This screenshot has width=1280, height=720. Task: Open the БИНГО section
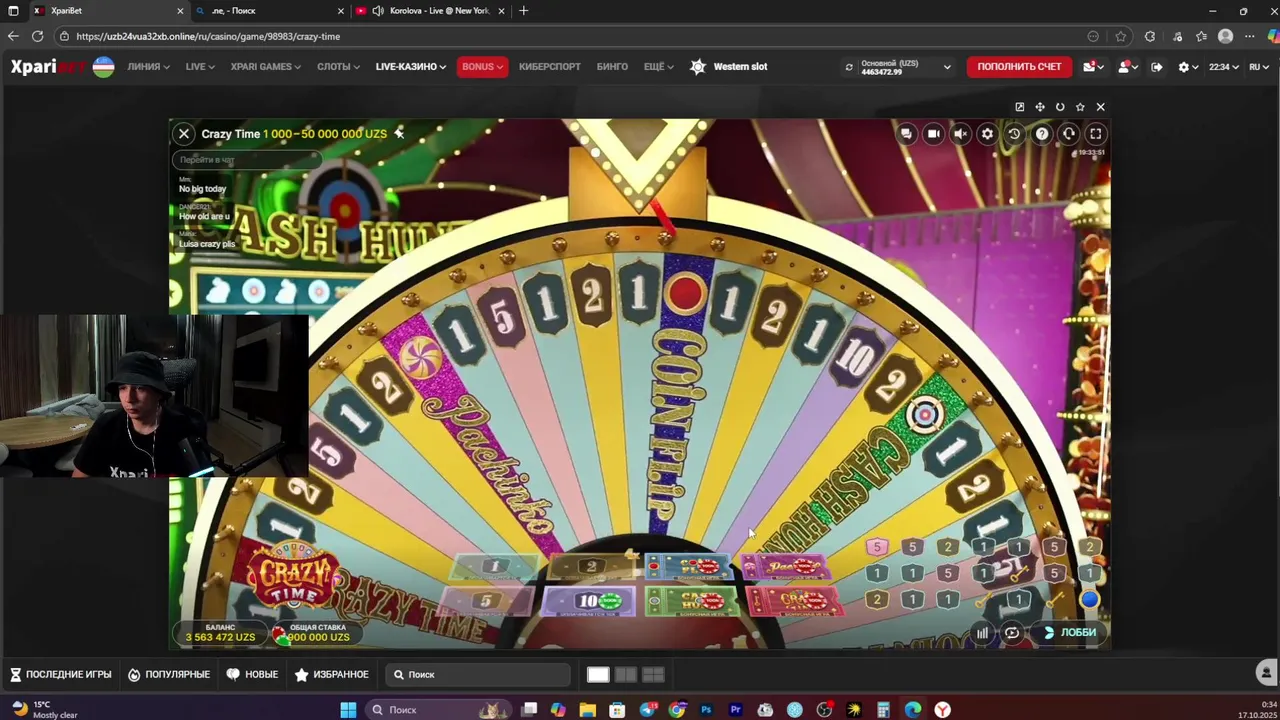(612, 67)
